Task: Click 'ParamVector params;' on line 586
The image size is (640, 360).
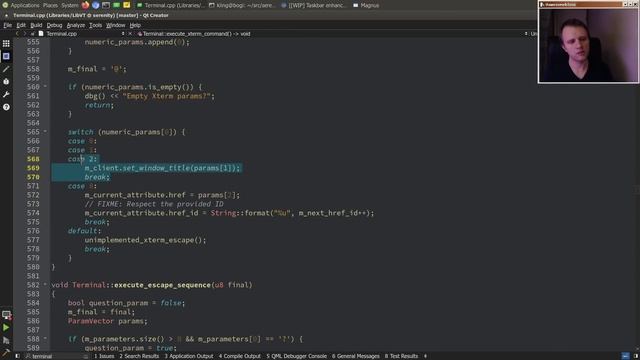Action: [x=107, y=321]
